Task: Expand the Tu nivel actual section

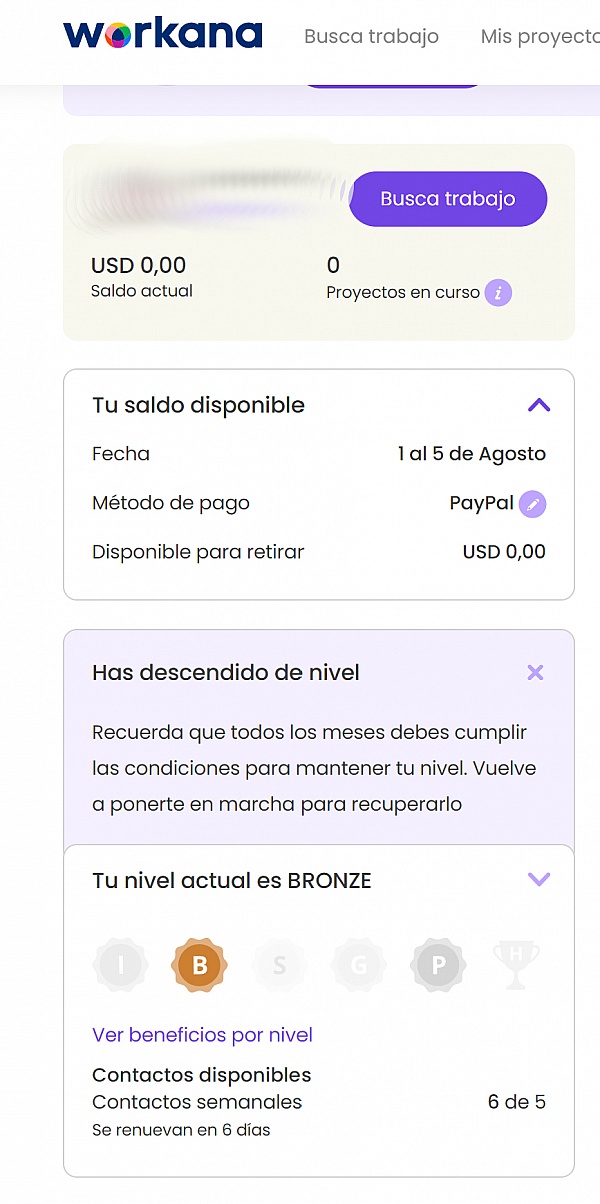Action: [x=538, y=880]
